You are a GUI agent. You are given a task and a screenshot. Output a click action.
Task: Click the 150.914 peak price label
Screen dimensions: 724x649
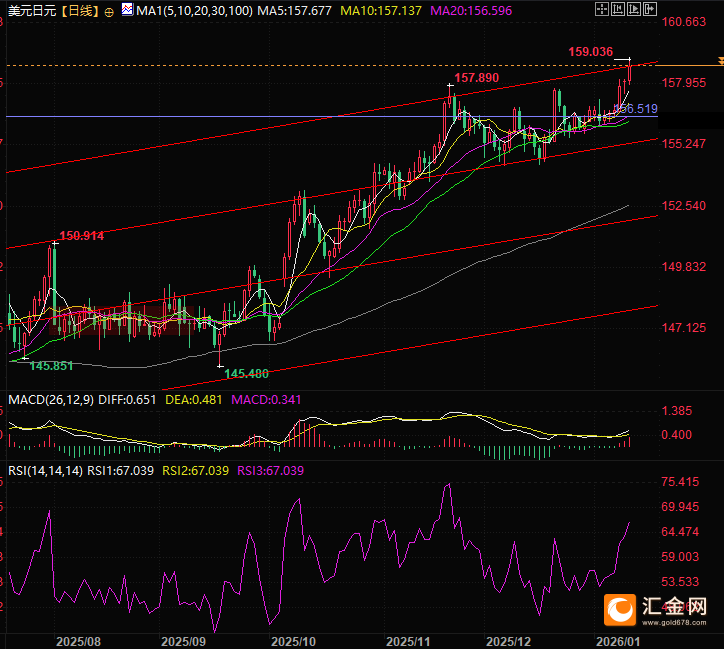[x=82, y=236]
